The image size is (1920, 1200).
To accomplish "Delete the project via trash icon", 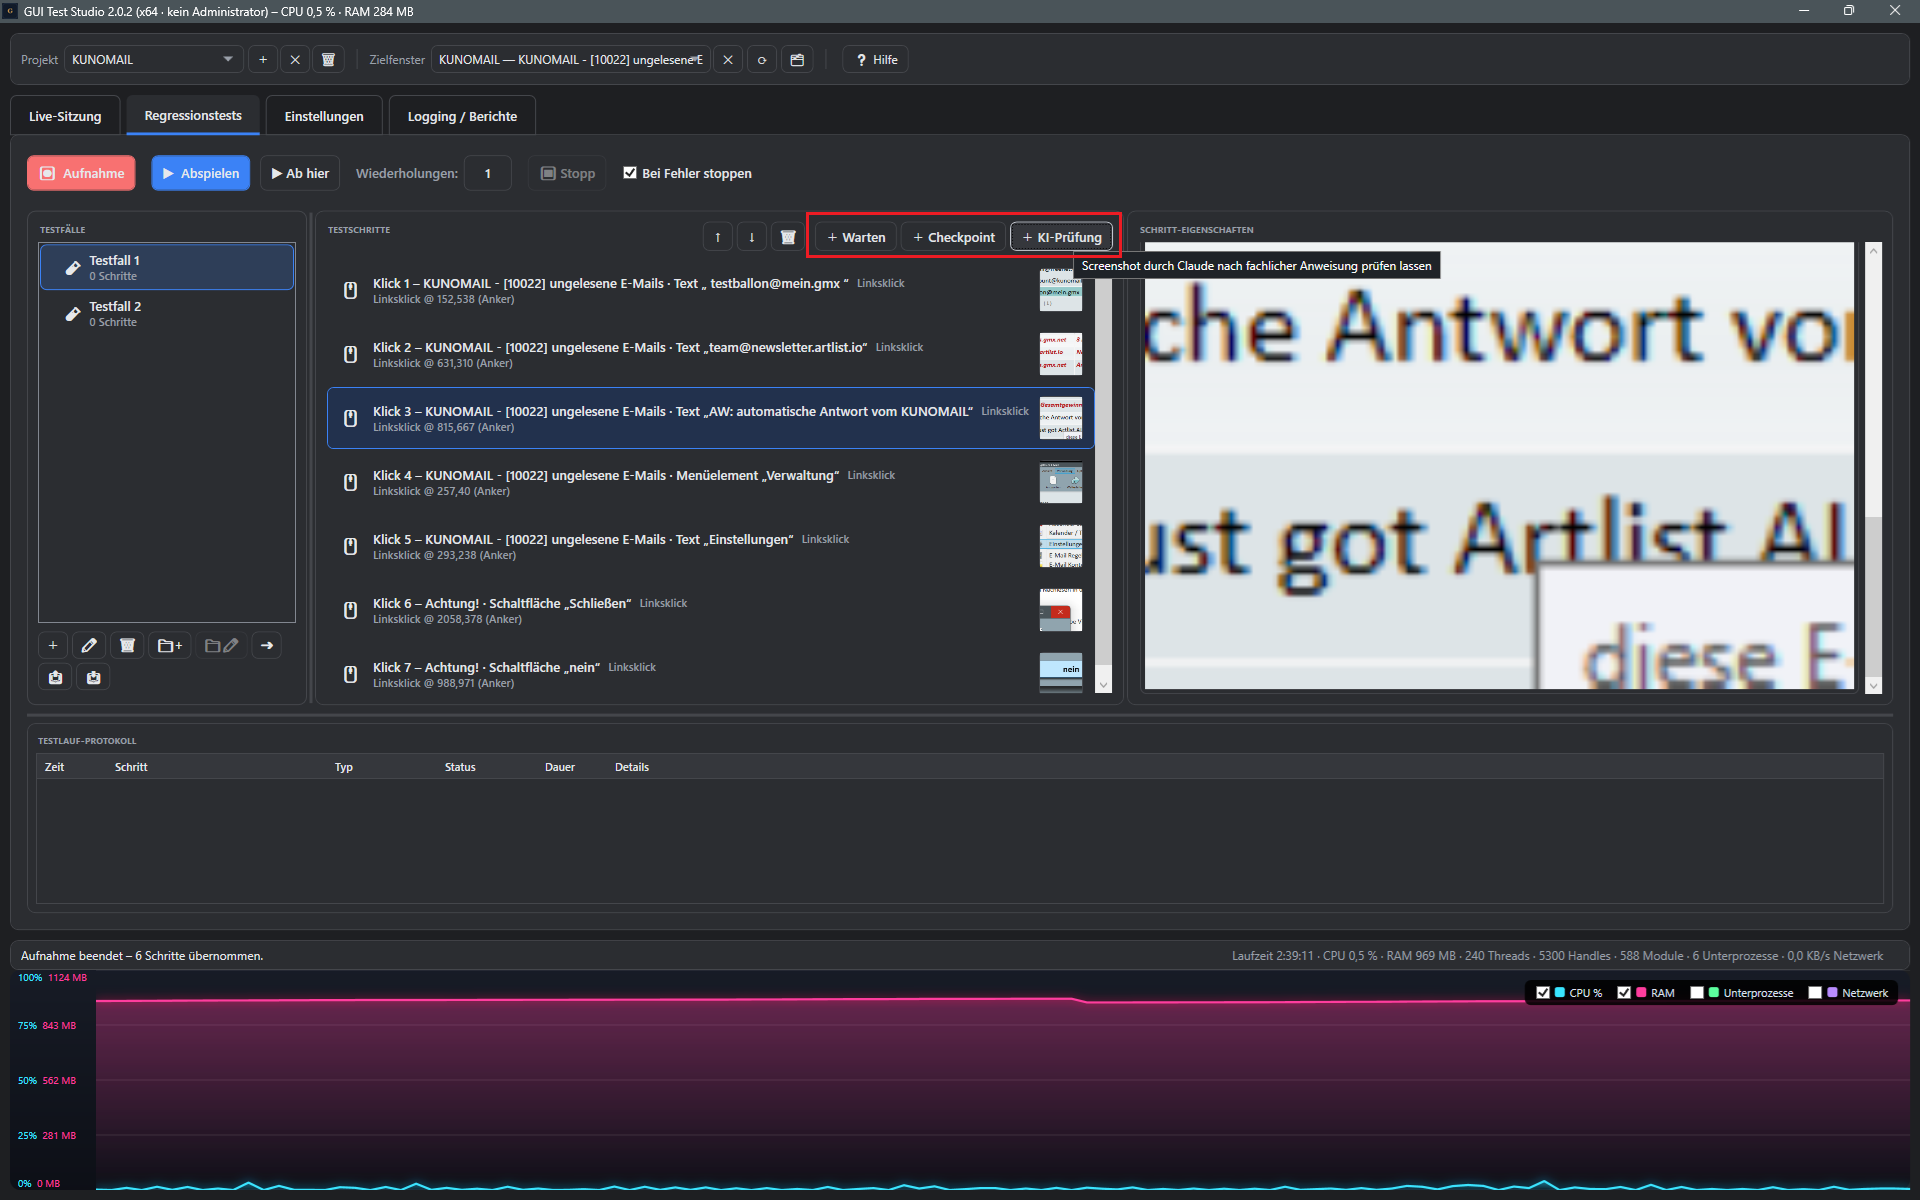I will click(x=328, y=60).
